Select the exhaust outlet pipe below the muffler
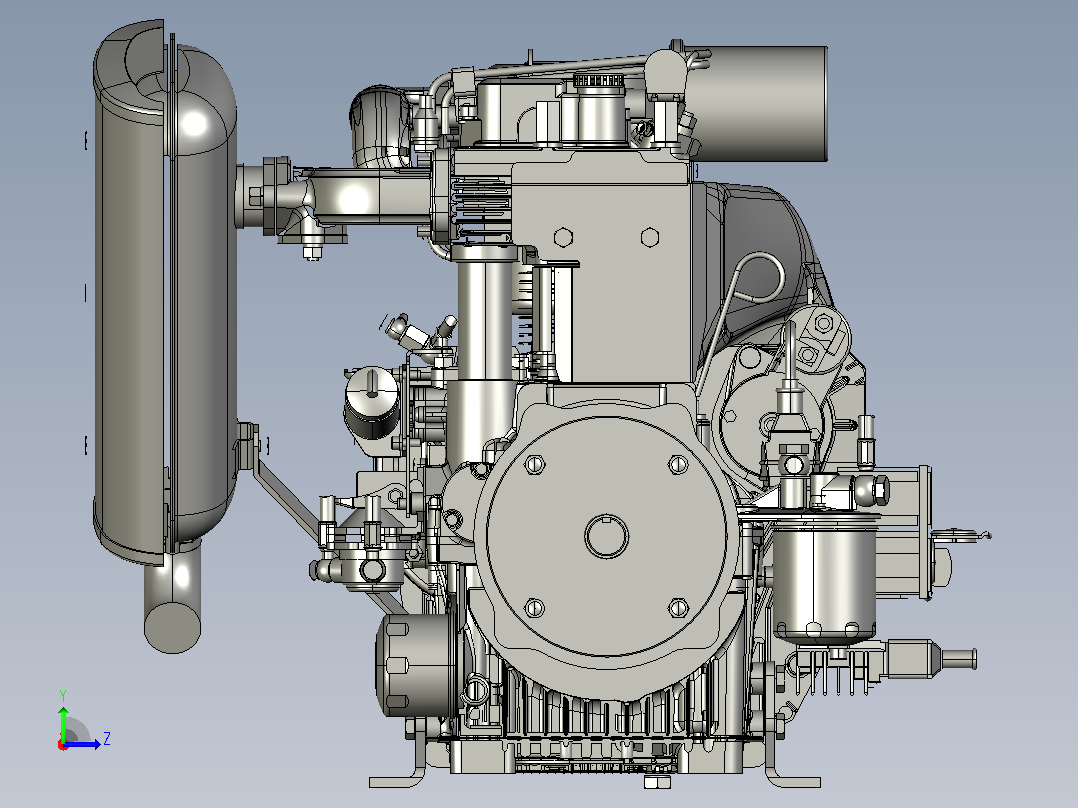Viewport: 1078px width, 808px height. (173, 598)
